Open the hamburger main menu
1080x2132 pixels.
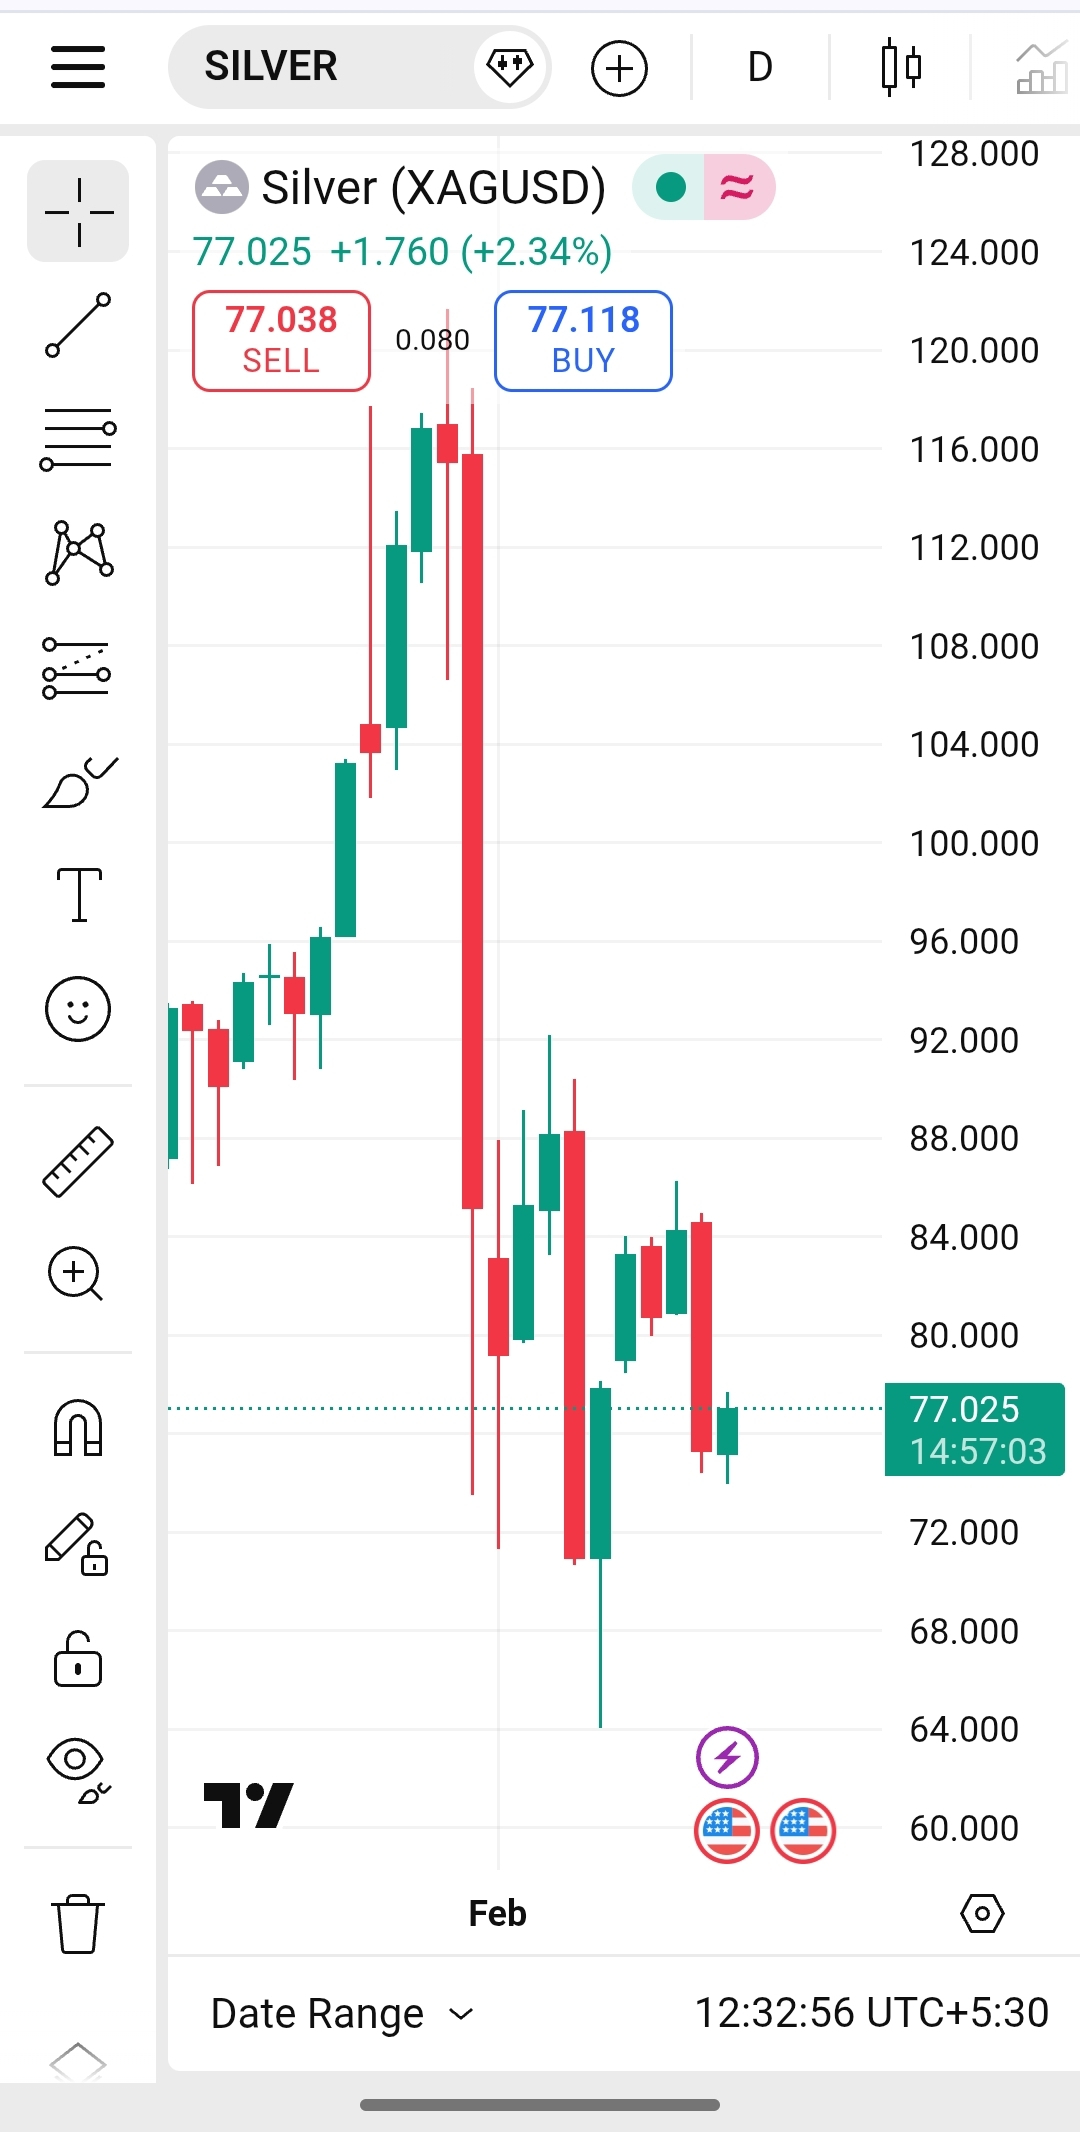pyautogui.click(x=78, y=67)
